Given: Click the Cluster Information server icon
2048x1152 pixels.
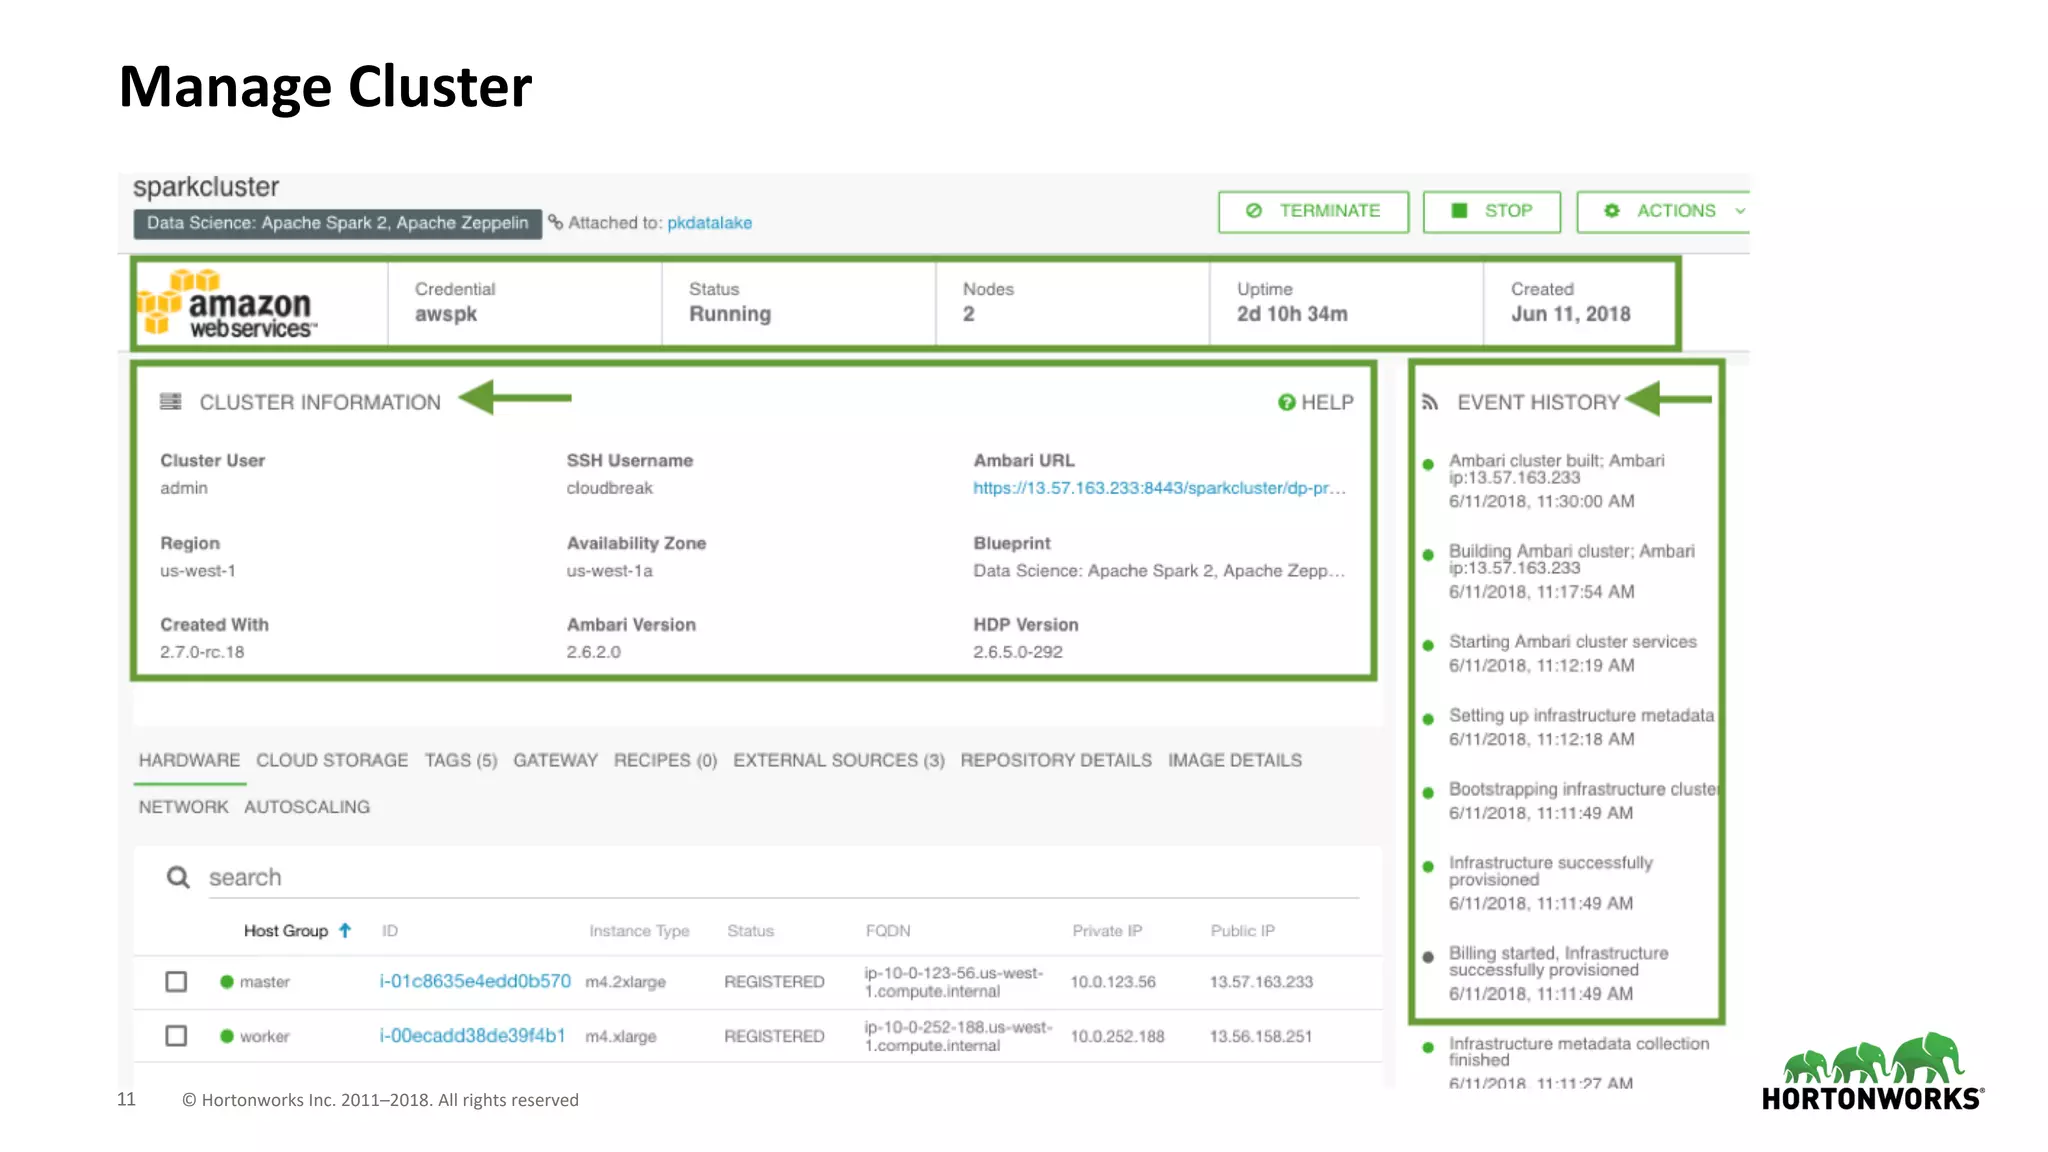Looking at the screenshot, I should tap(171, 401).
